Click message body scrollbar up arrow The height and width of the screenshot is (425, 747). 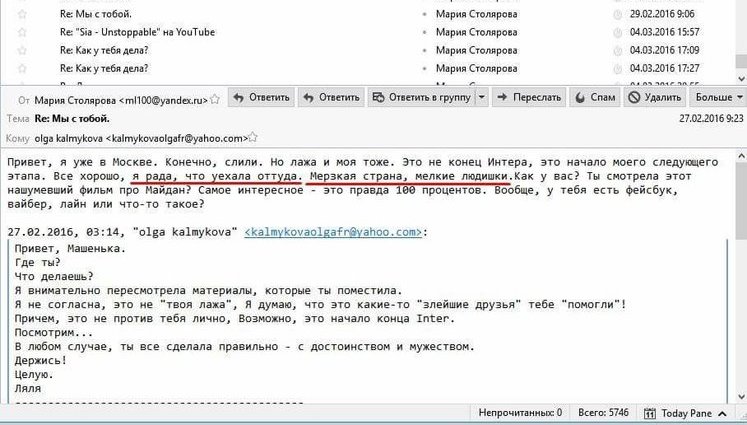pyautogui.click(x=741, y=156)
